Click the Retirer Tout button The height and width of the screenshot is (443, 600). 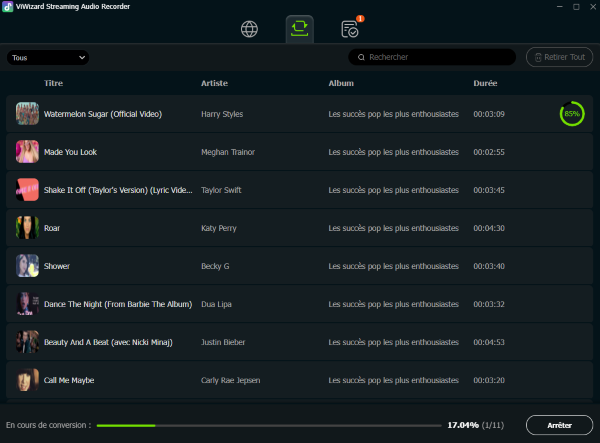tap(559, 58)
